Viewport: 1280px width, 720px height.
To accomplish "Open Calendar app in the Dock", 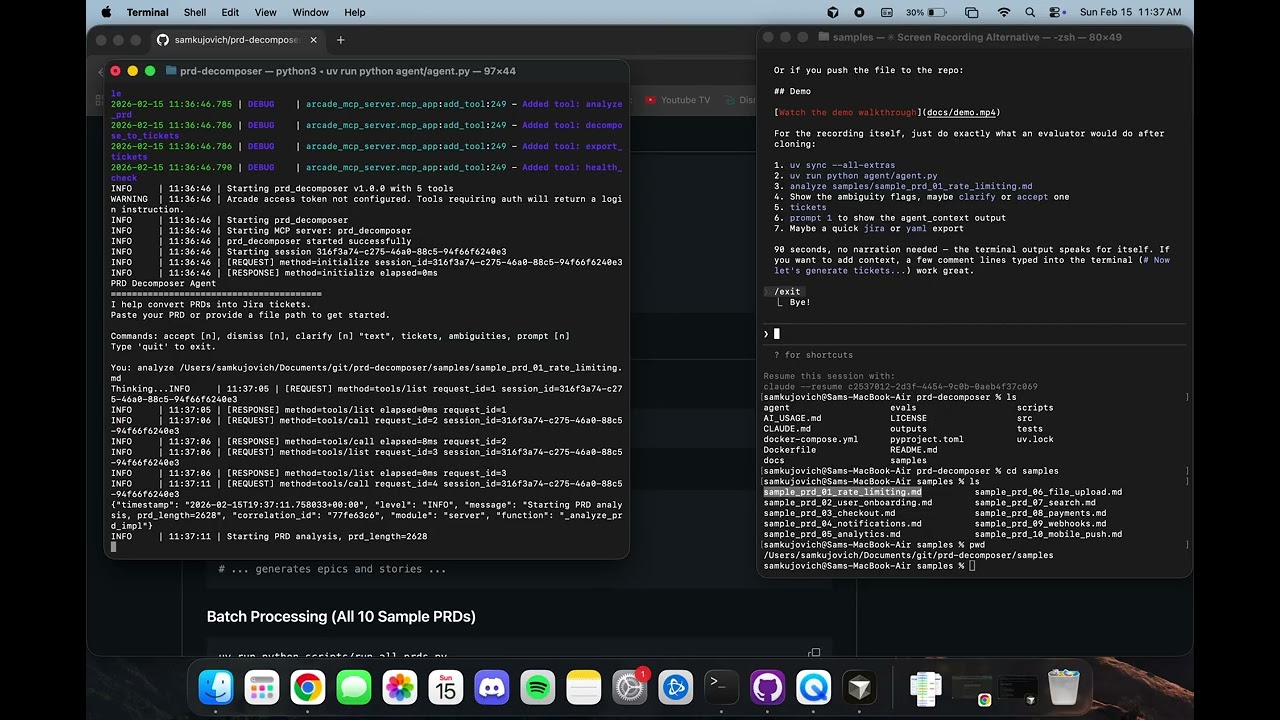I will point(446,687).
